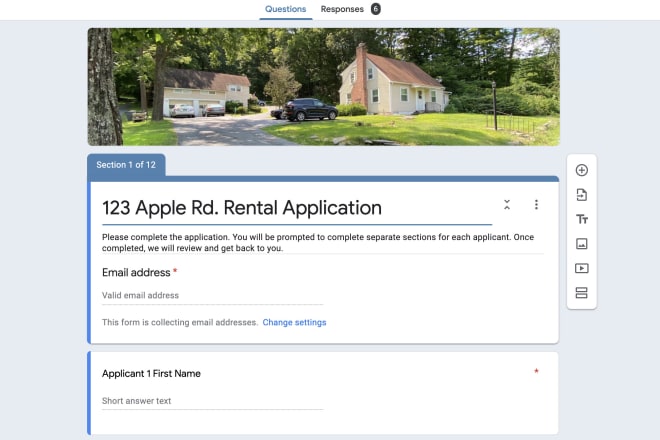Add a new section from the side toolbar
Image resolution: width=660 pixels, height=440 pixels.
[x=582, y=293]
